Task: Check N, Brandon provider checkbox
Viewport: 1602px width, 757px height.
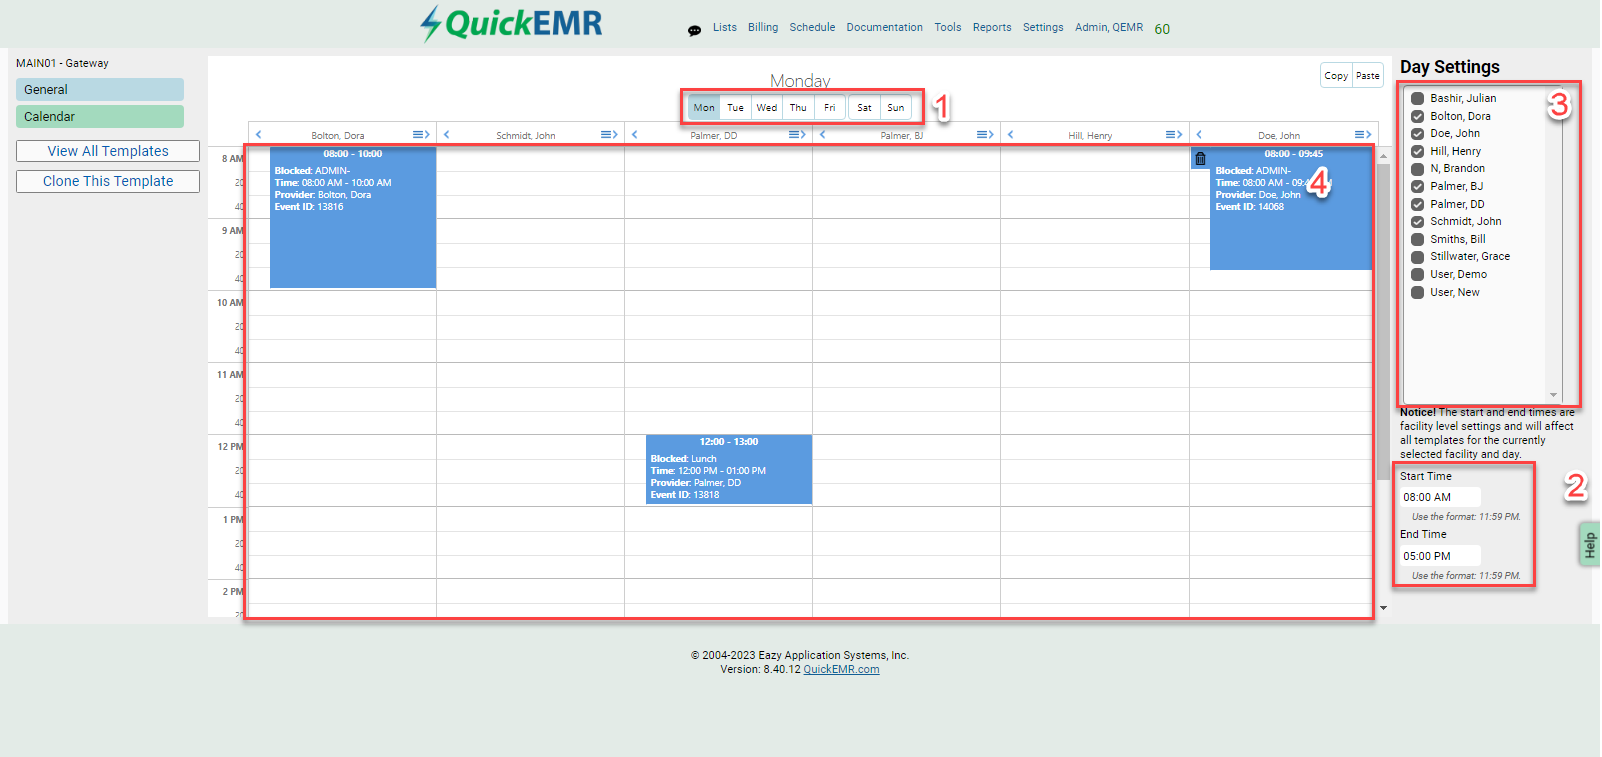Action: pos(1417,168)
